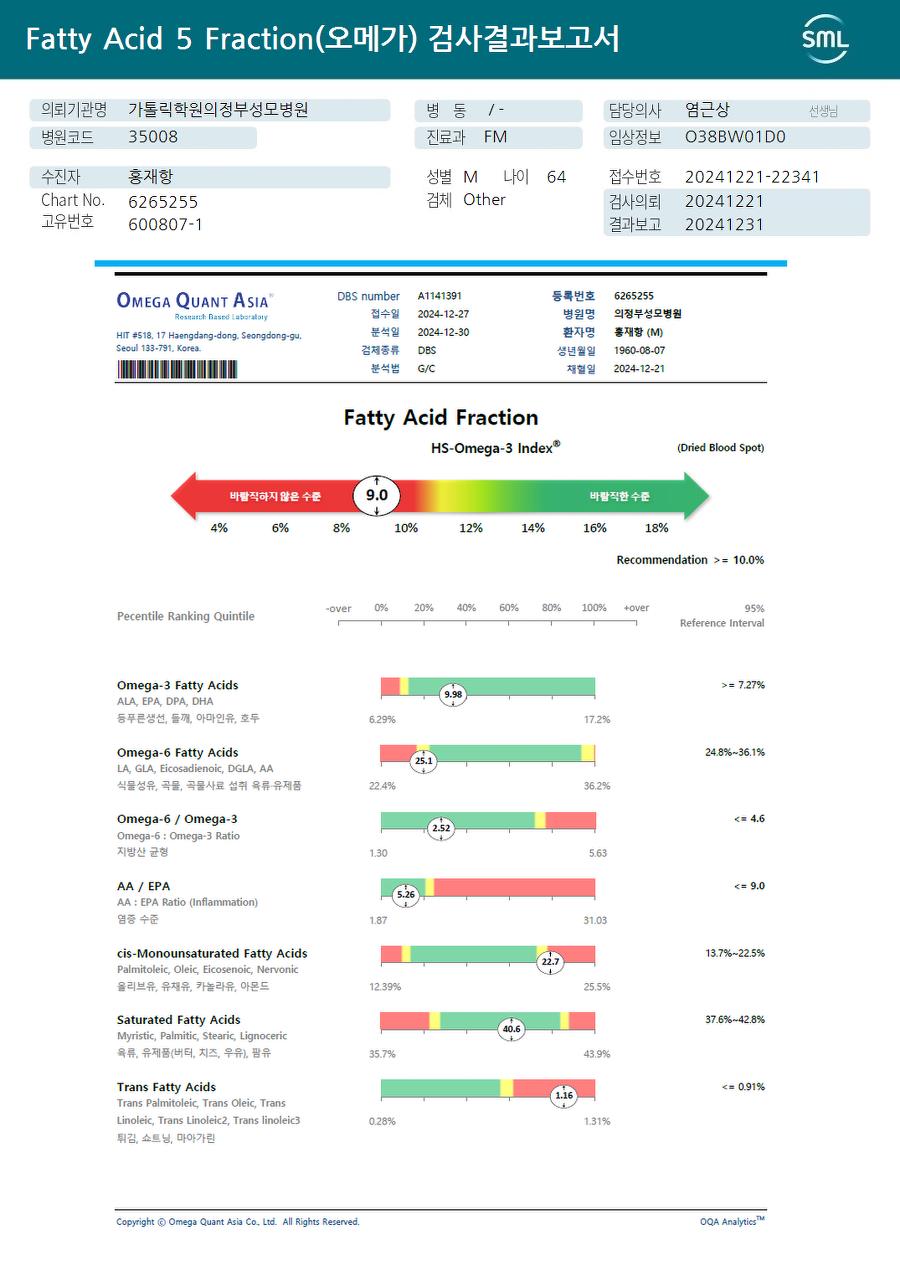This screenshot has height=1271, width=900.
Task: Click the 5.26 AA/EPA ratio marker
Action: (405, 895)
